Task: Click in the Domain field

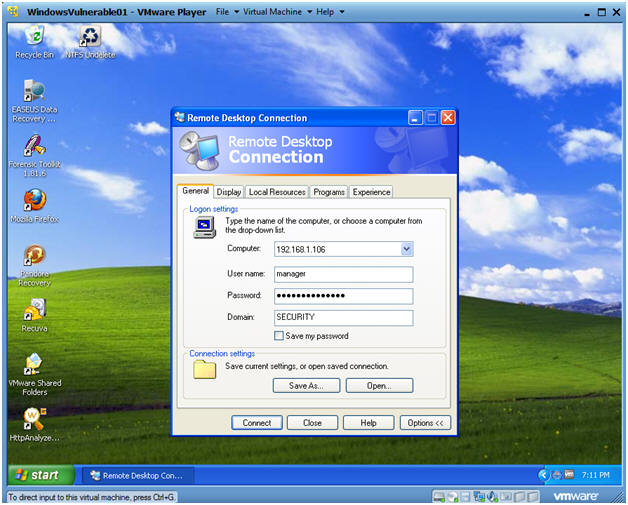Action: [344, 318]
